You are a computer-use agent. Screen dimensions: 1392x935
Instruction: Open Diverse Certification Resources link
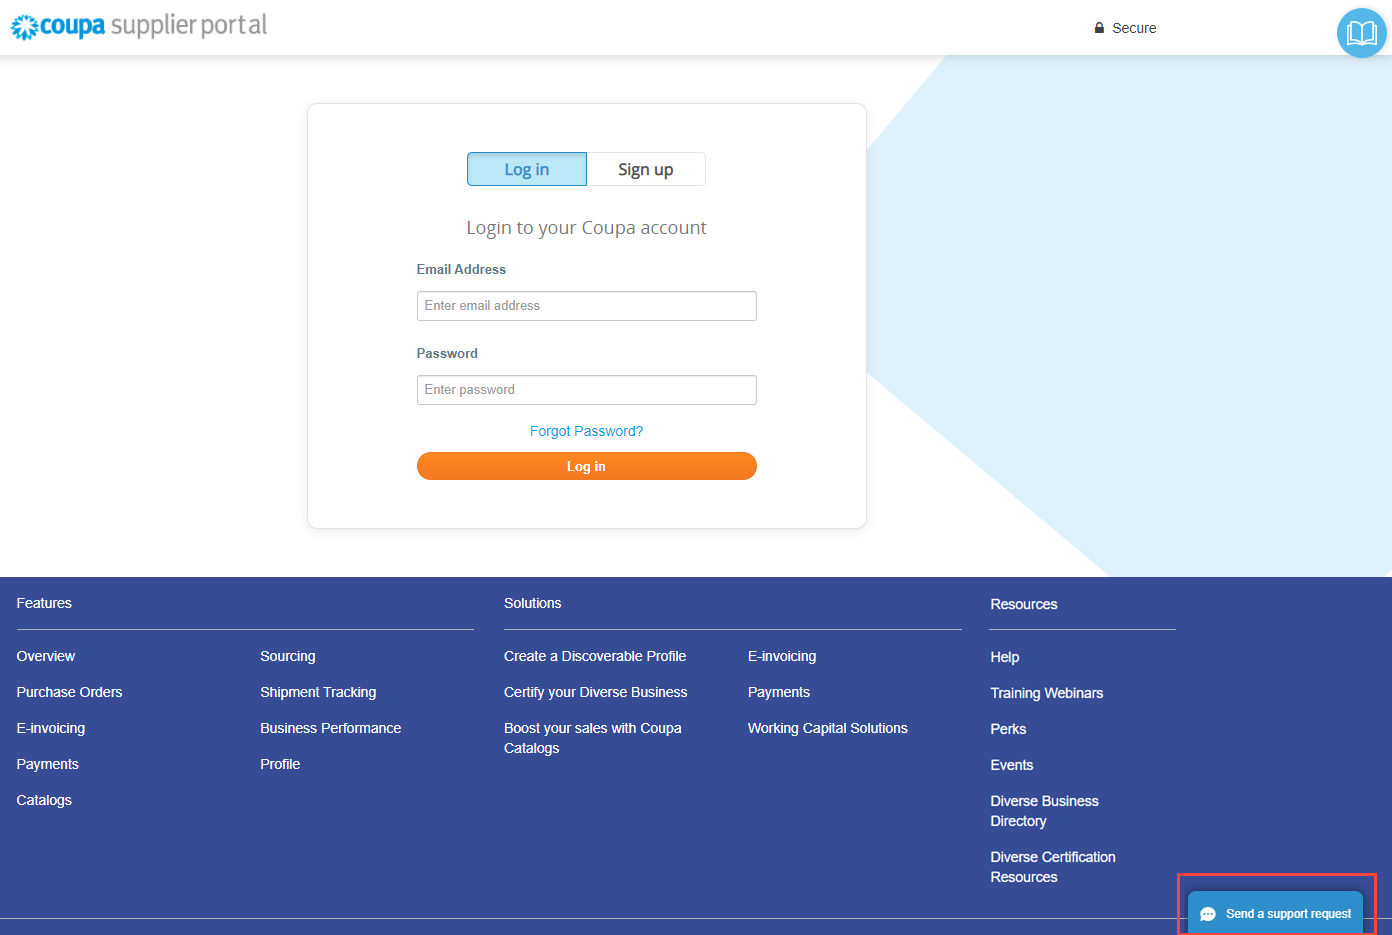click(1053, 867)
